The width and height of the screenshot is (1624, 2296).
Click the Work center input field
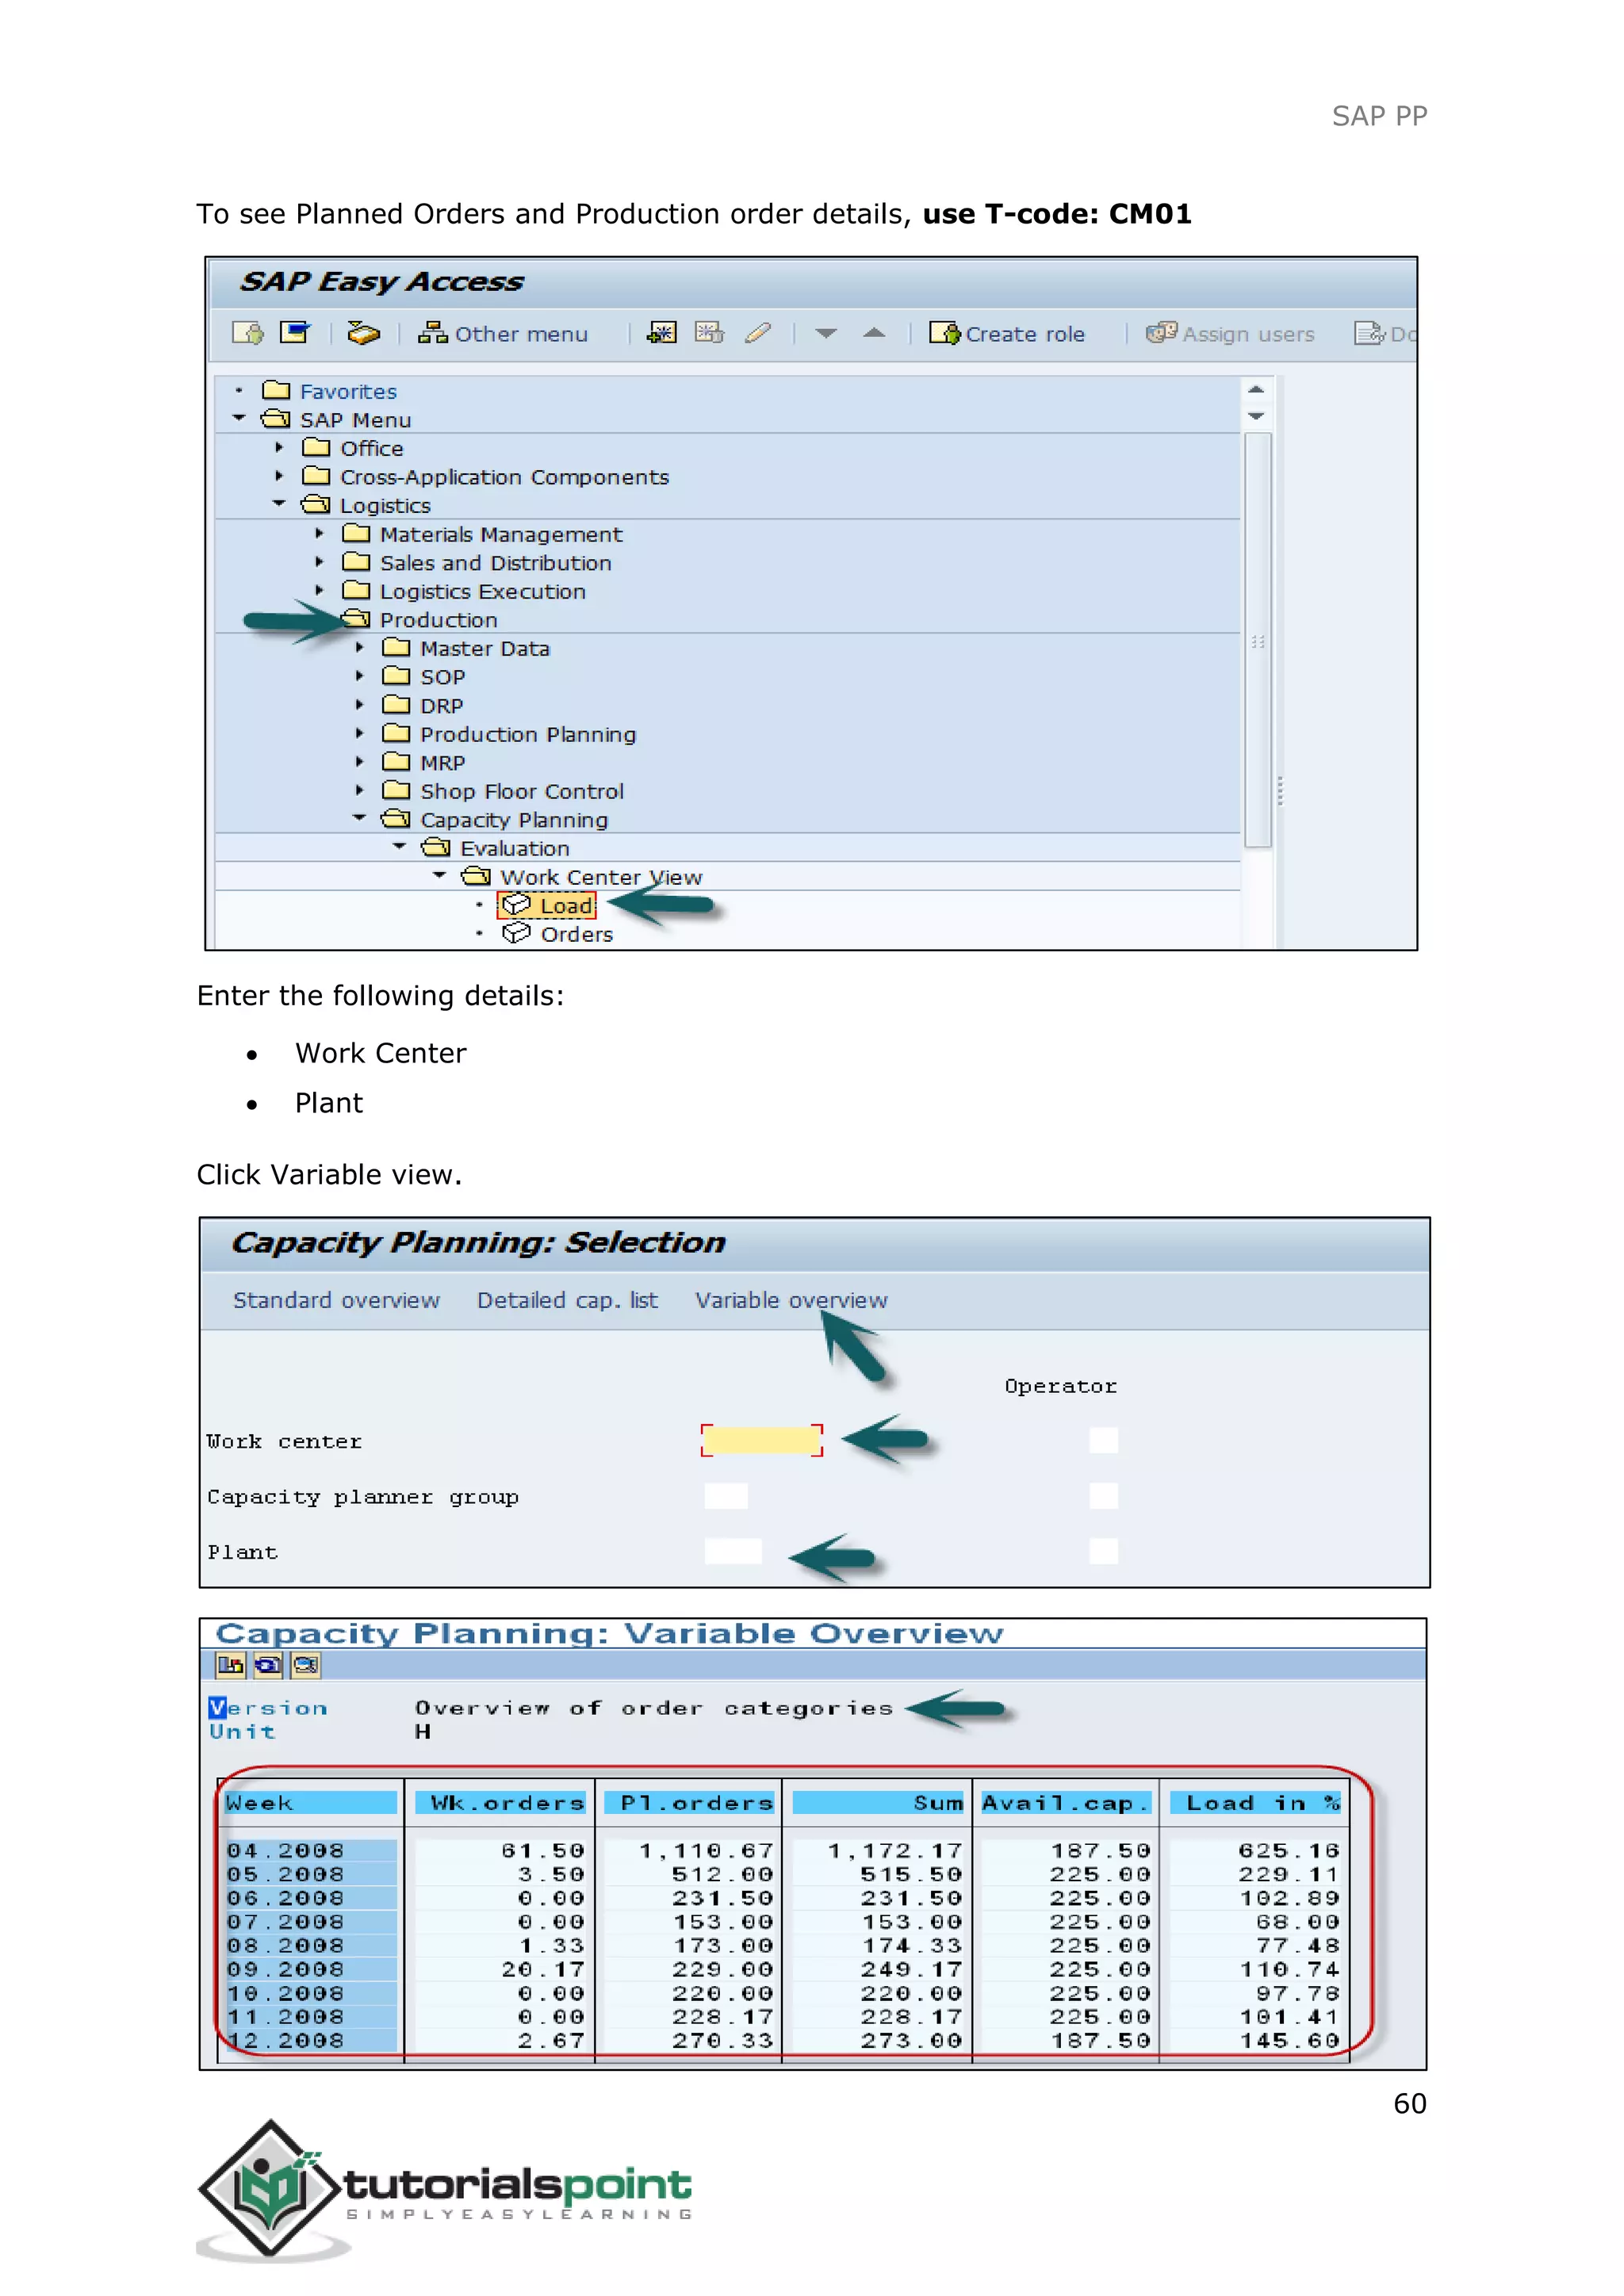click(762, 1440)
